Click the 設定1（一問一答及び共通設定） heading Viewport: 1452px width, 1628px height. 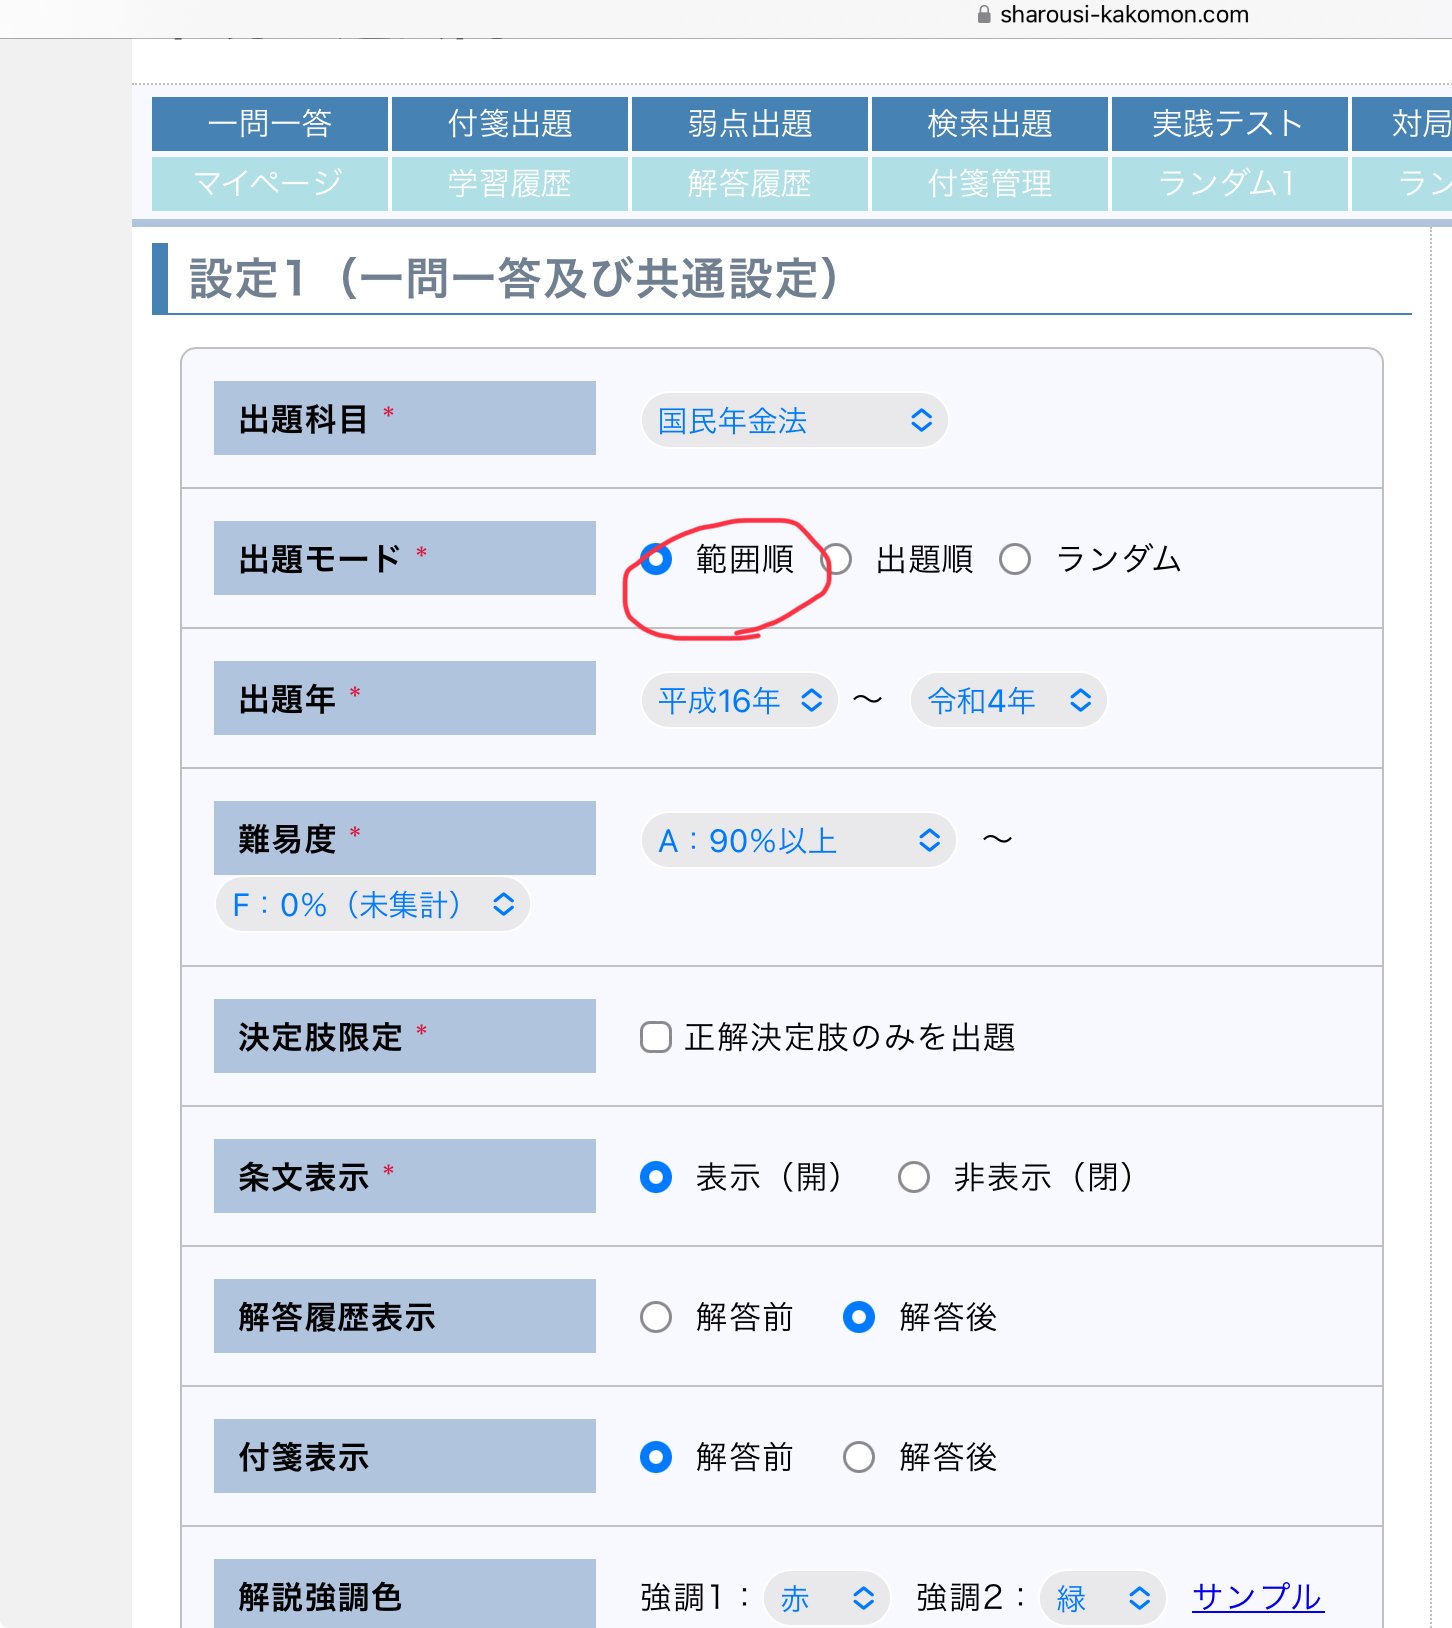point(514,278)
